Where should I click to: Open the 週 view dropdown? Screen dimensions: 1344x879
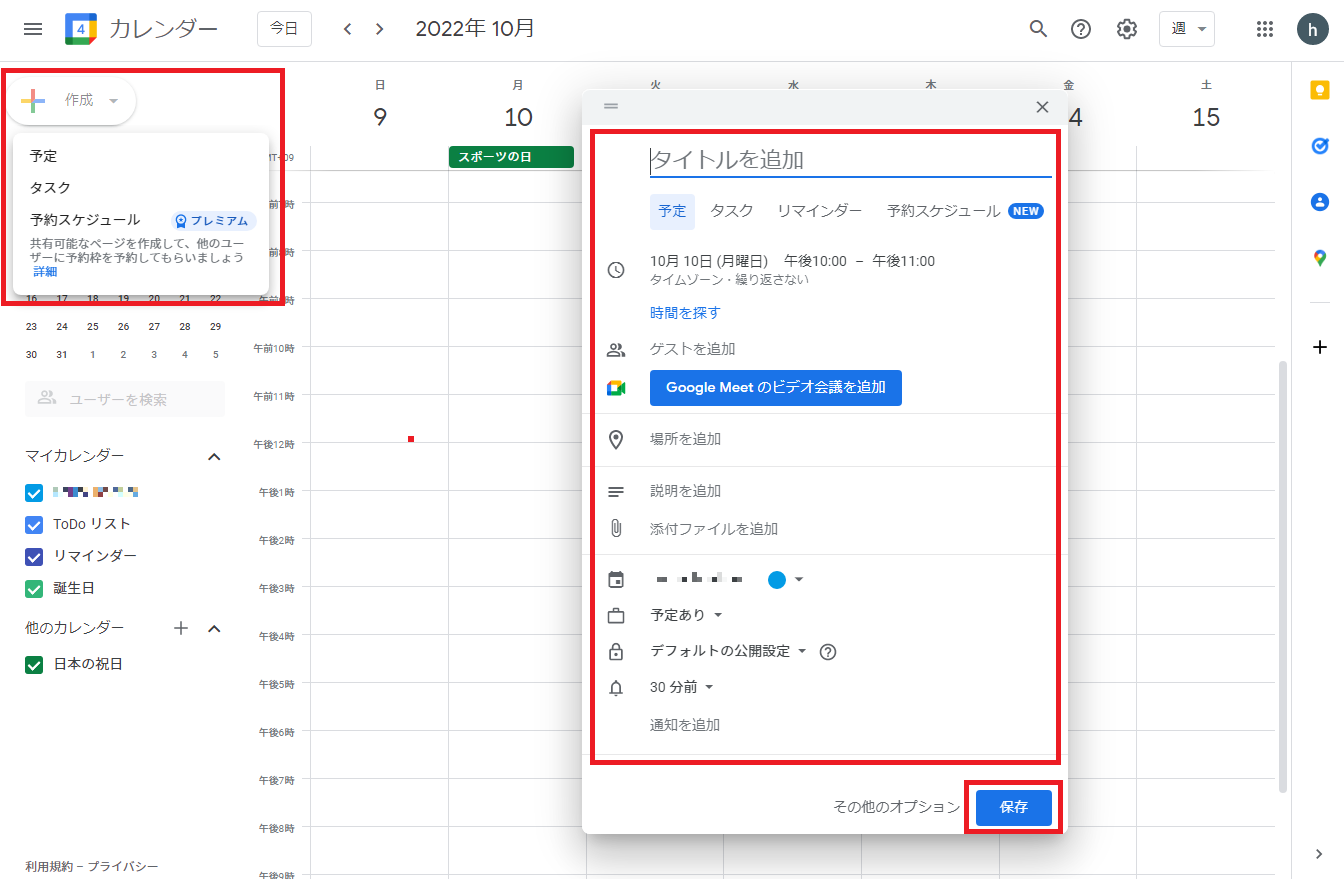tap(1186, 29)
